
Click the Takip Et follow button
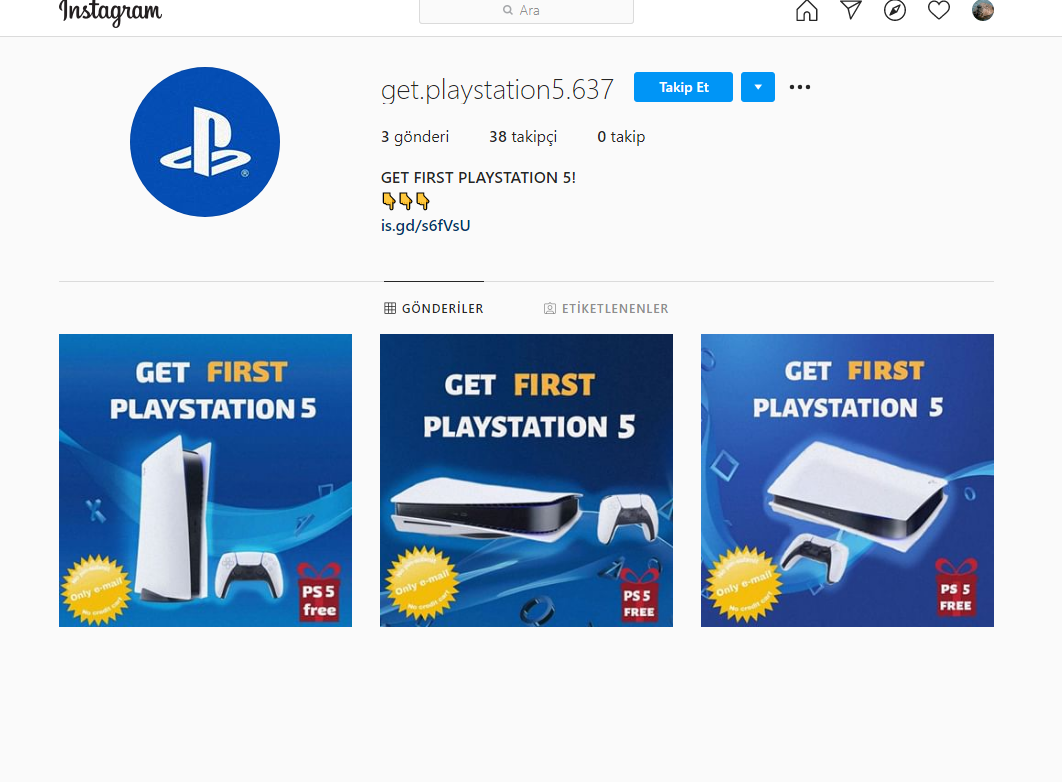683,87
